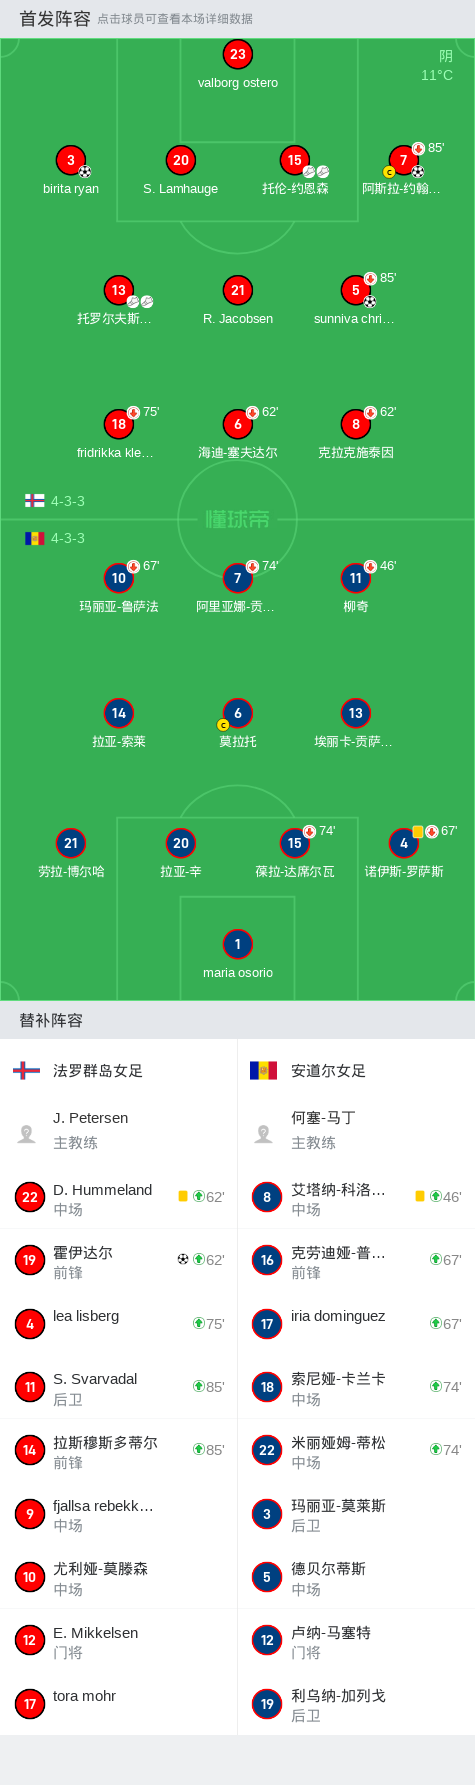Open player 21 R. Jacobsen's details
The width and height of the screenshot is (475, 1785).
click(x=237, y=302)
